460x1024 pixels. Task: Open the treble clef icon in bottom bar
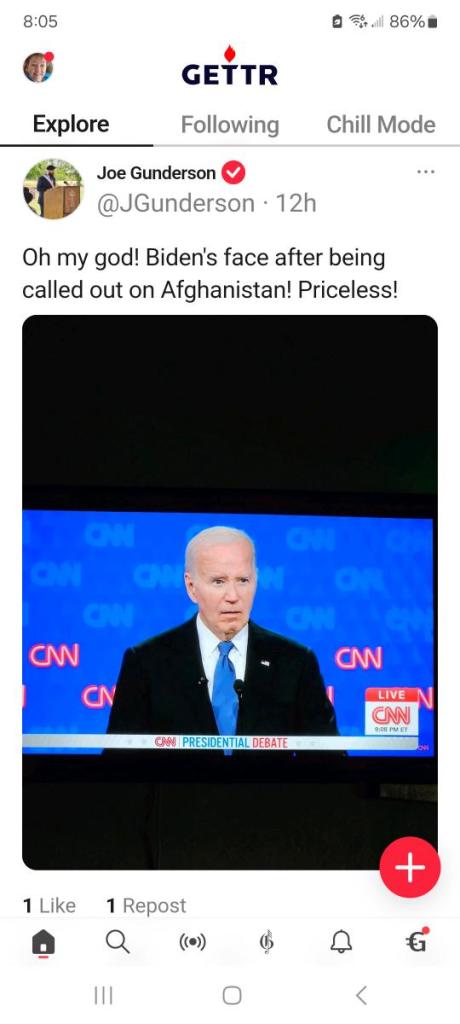point(267,942)
